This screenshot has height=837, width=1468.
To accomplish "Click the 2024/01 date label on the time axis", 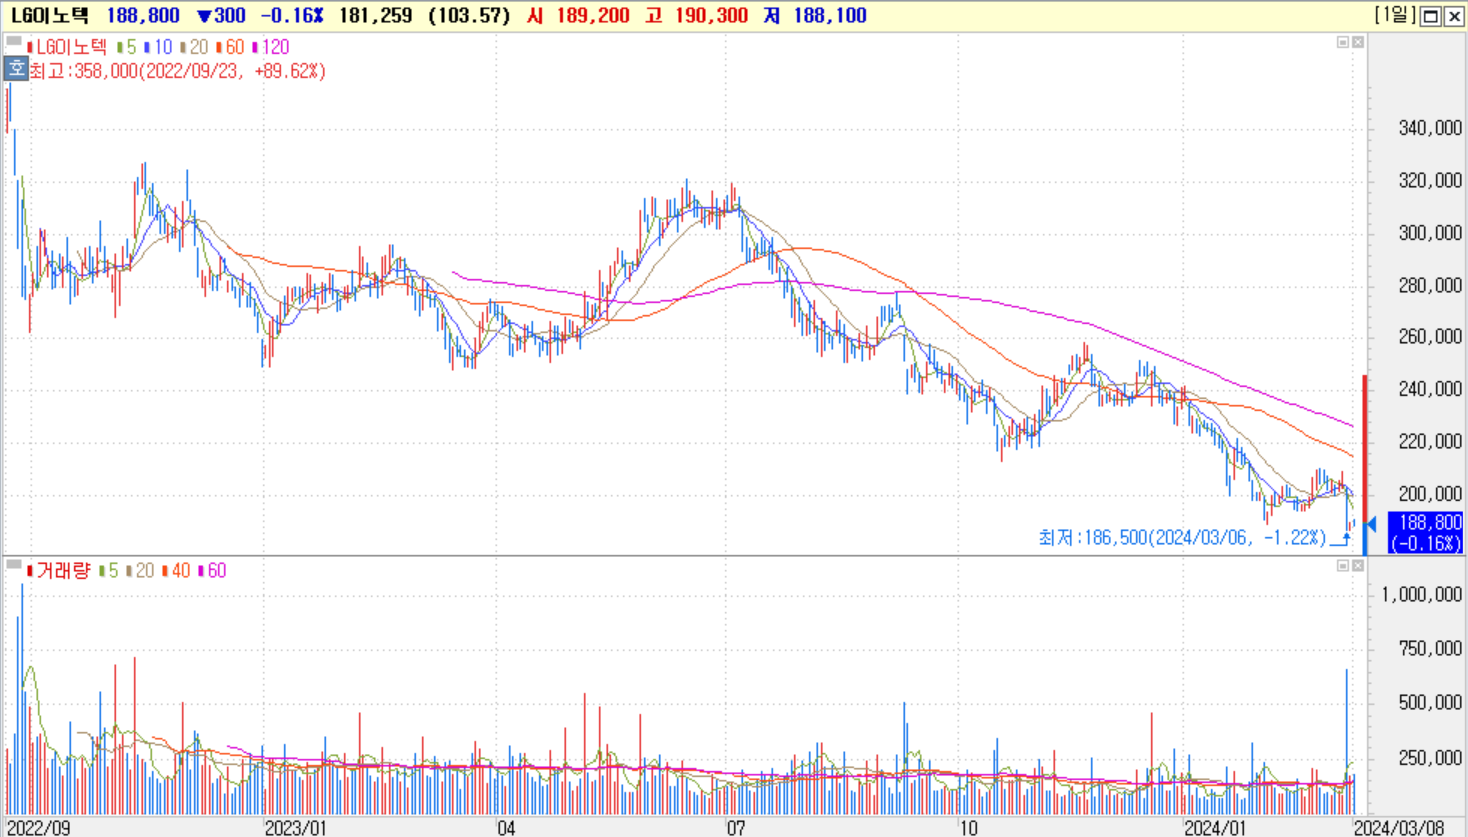I will click(x=1215, y=828).
